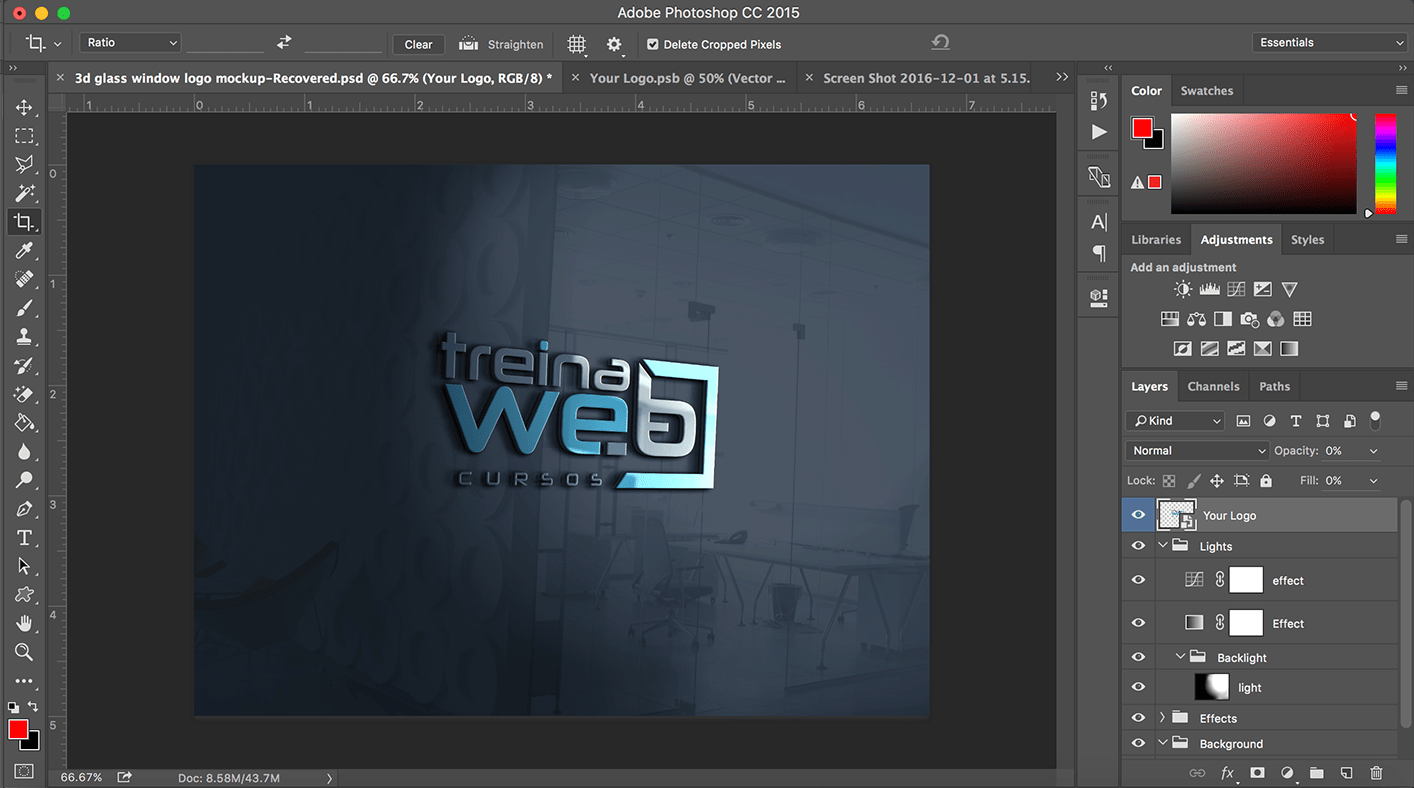Hide the Backlight group
Image resolution: width=1414 pixels, height=788 pixels.
[1138, 657]
